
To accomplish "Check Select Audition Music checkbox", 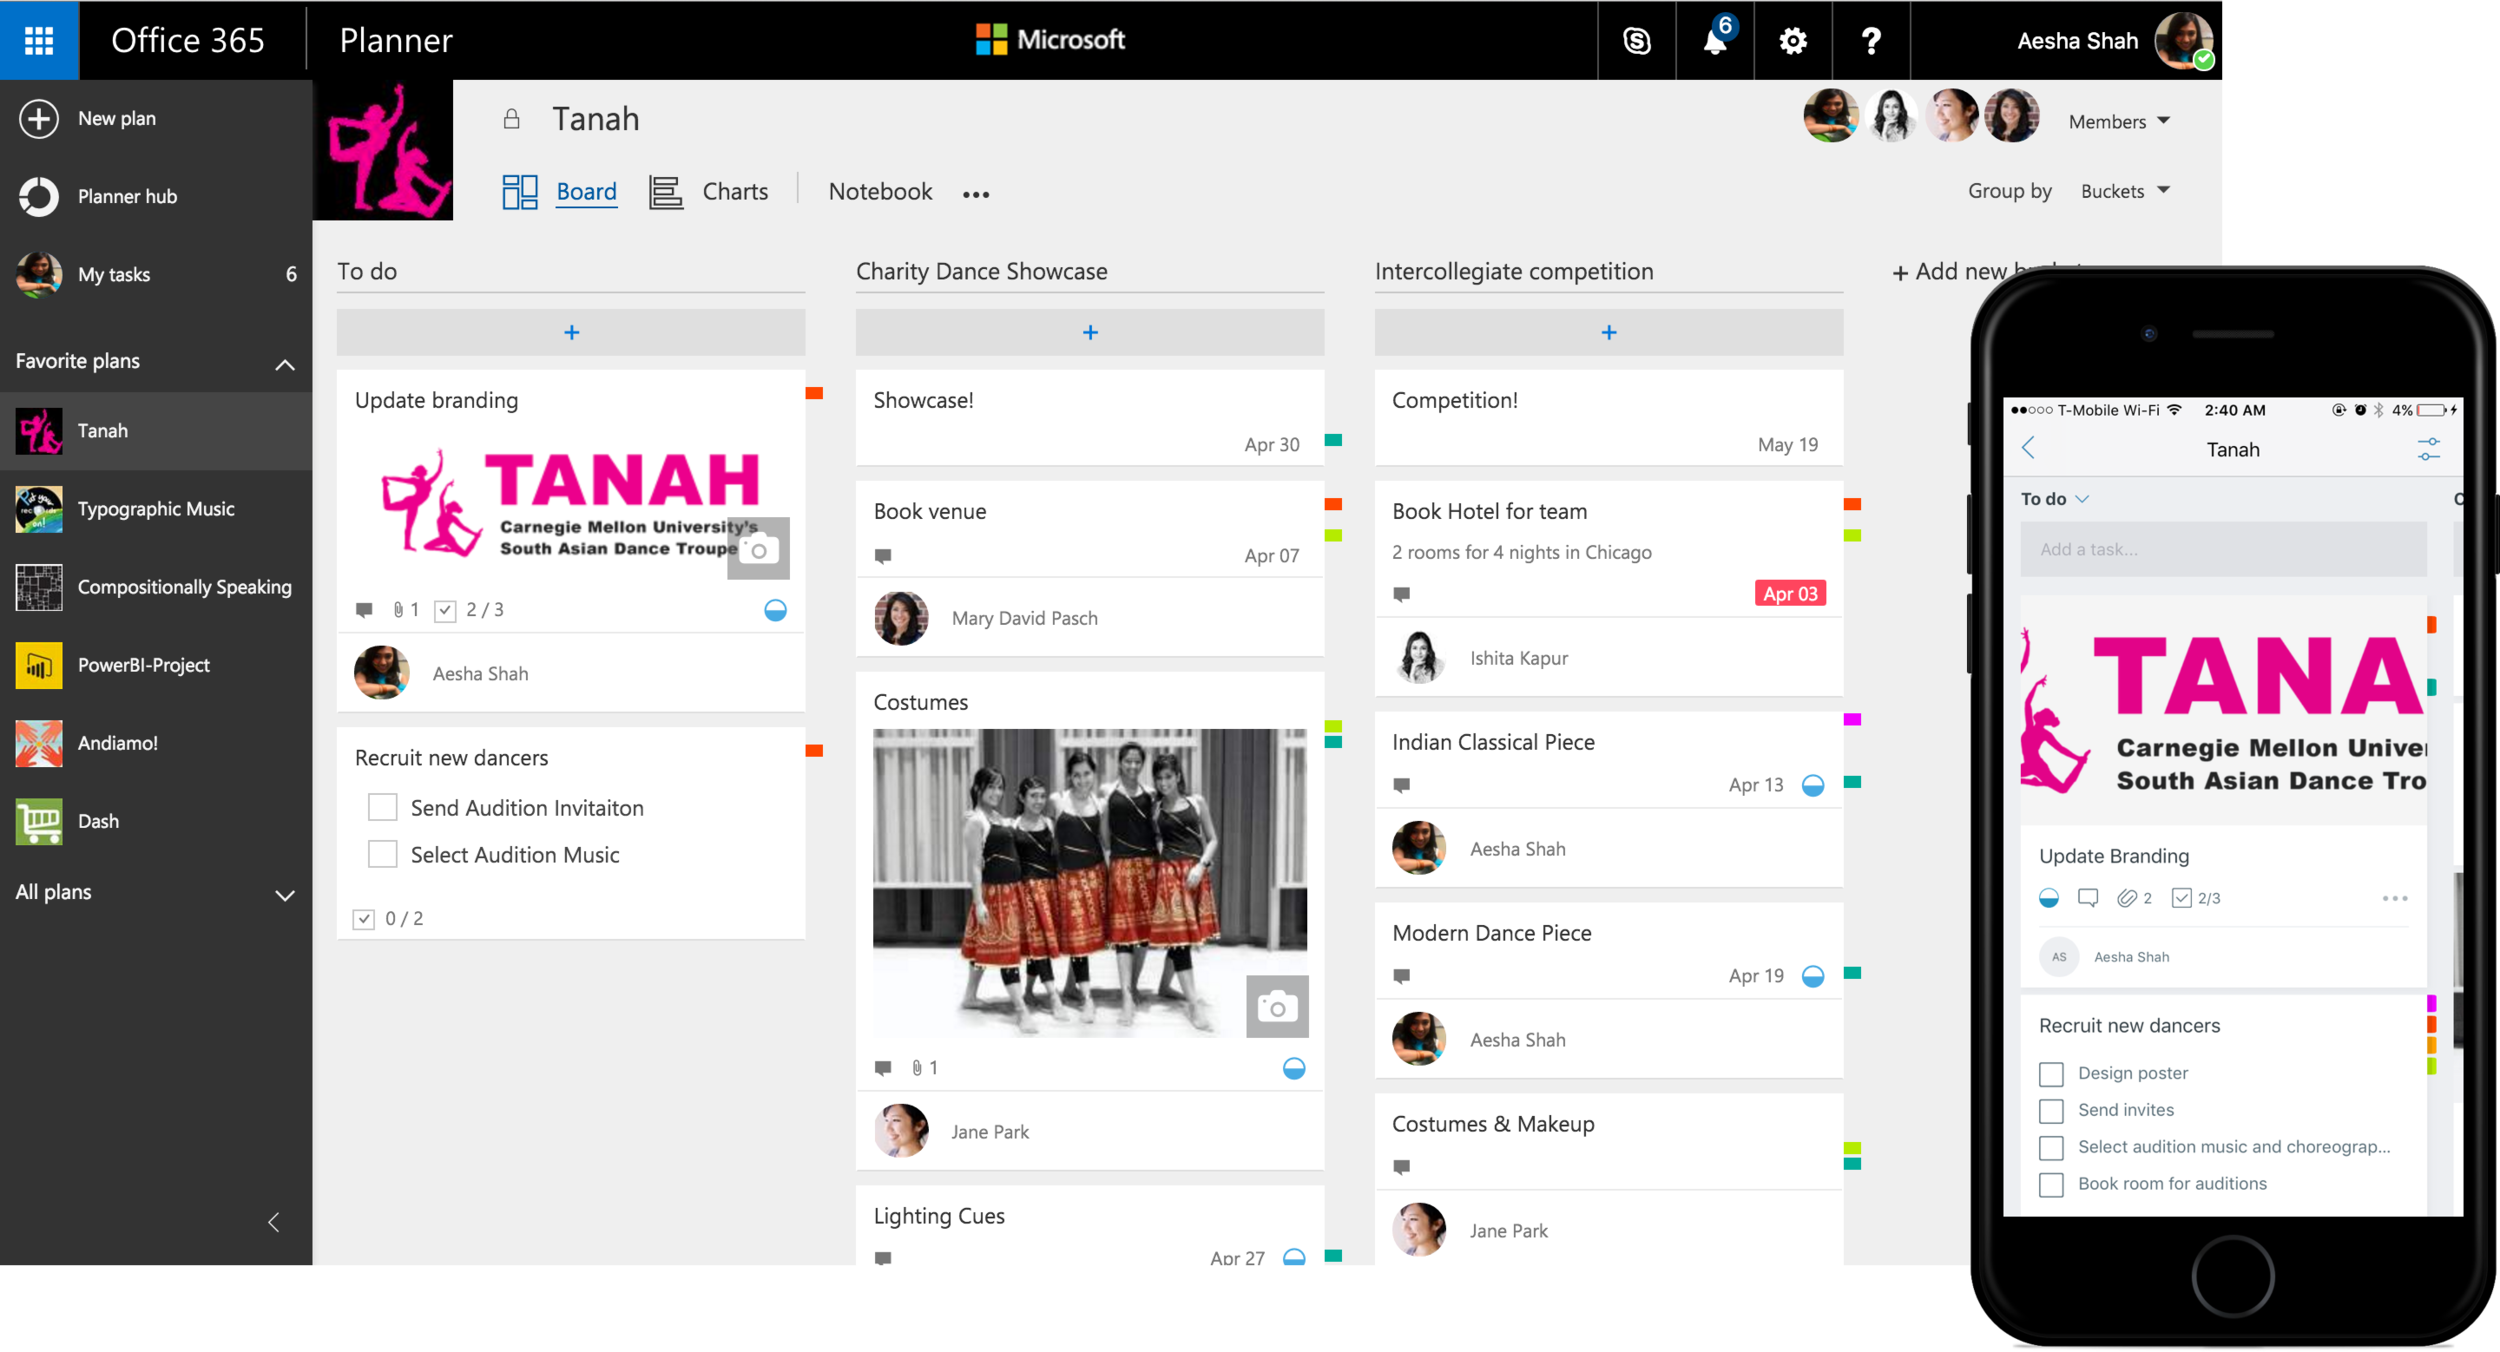I will tap(383, 854).
